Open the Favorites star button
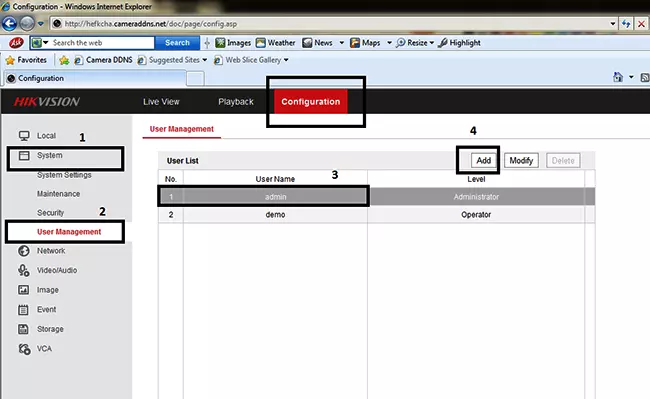 click(26, 60)
